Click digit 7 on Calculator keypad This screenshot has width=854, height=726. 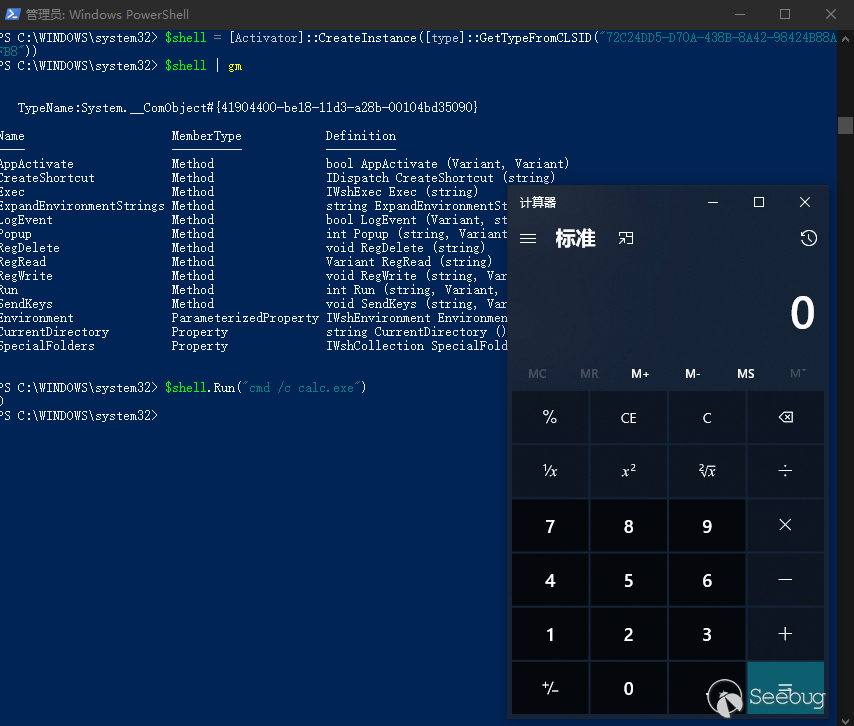click(550, 526)
